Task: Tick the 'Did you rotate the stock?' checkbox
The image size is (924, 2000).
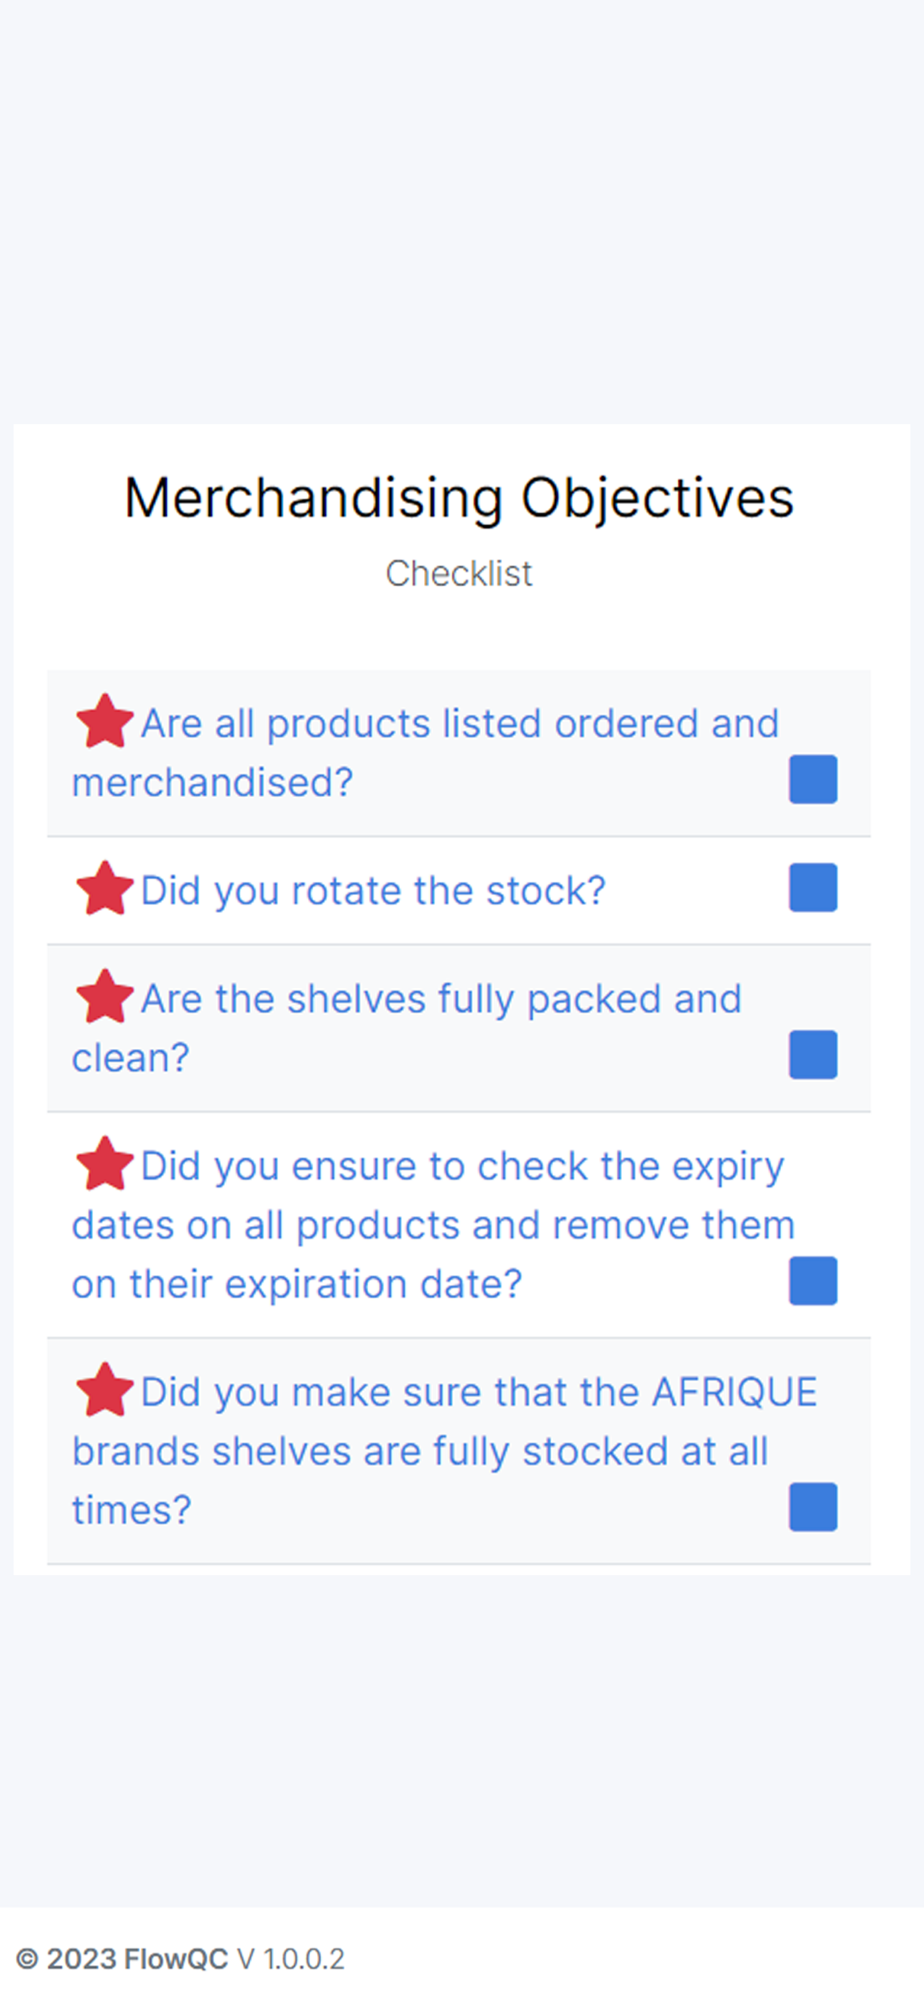Action: tap(813, 888)
